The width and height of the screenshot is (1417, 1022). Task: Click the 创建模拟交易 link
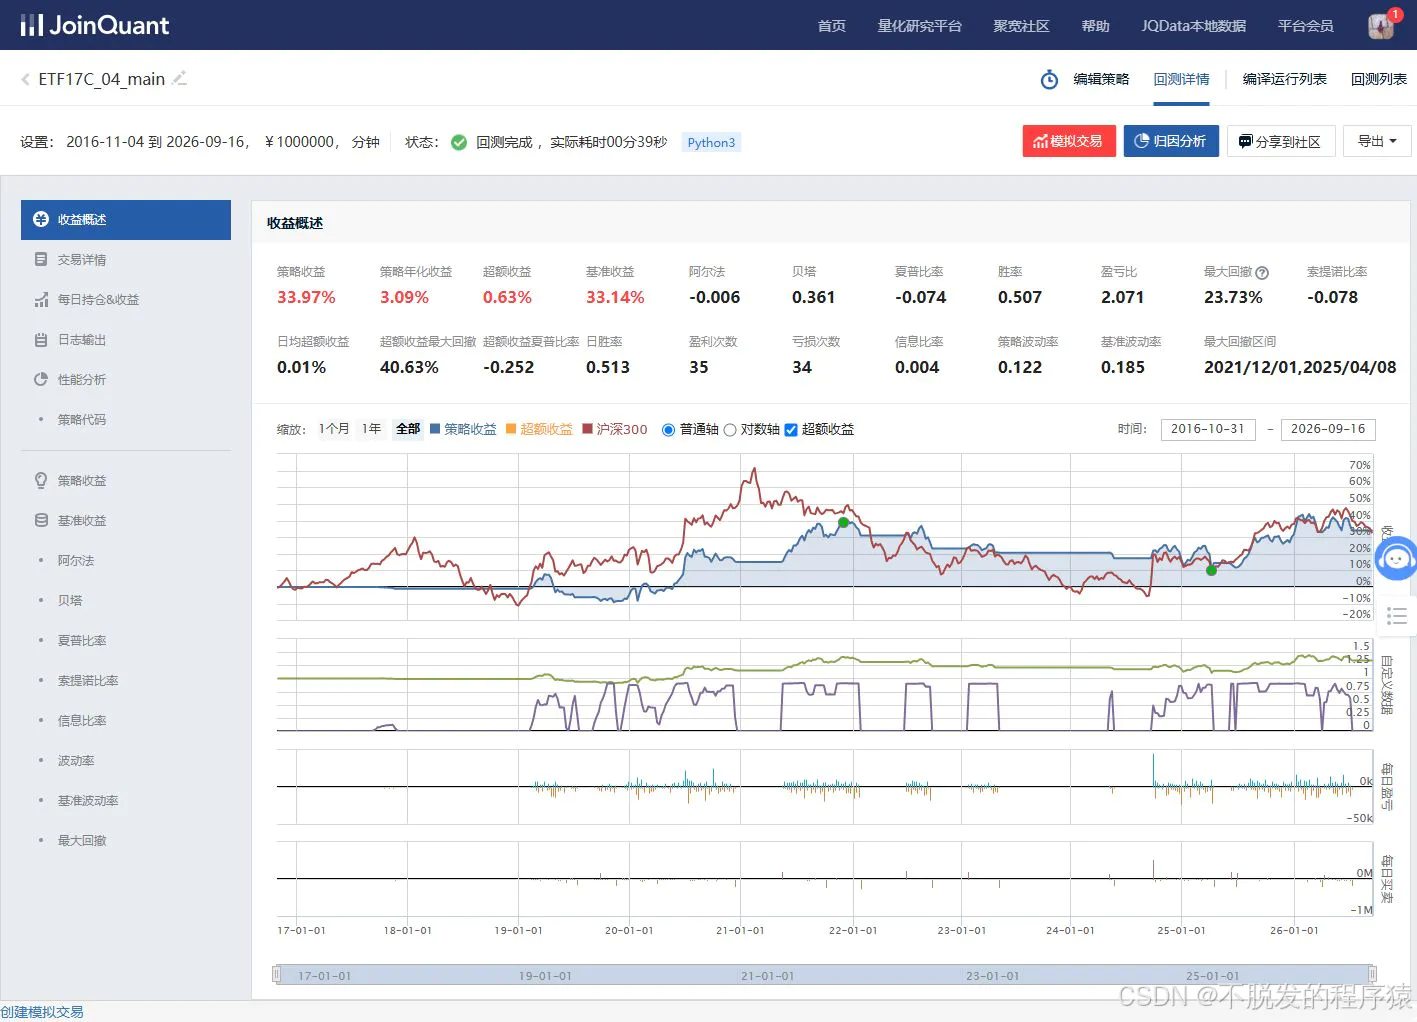[x=42, y=1012]
